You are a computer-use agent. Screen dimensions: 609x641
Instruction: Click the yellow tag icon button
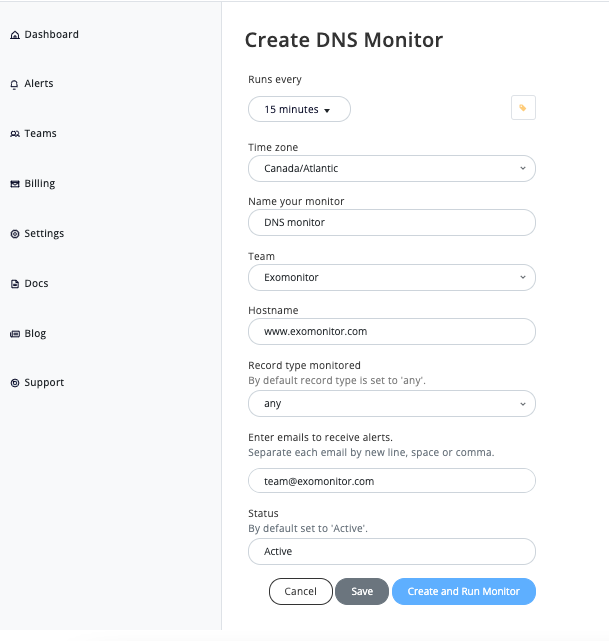tap(523, 108)
